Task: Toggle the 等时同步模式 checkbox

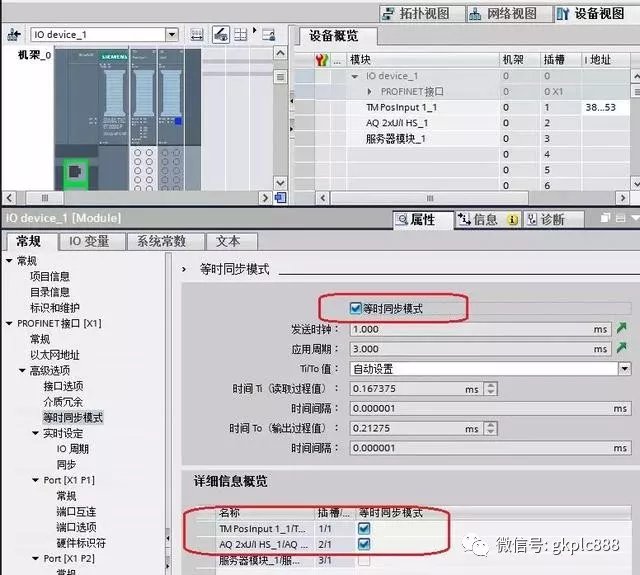Action: click(355, 308)
